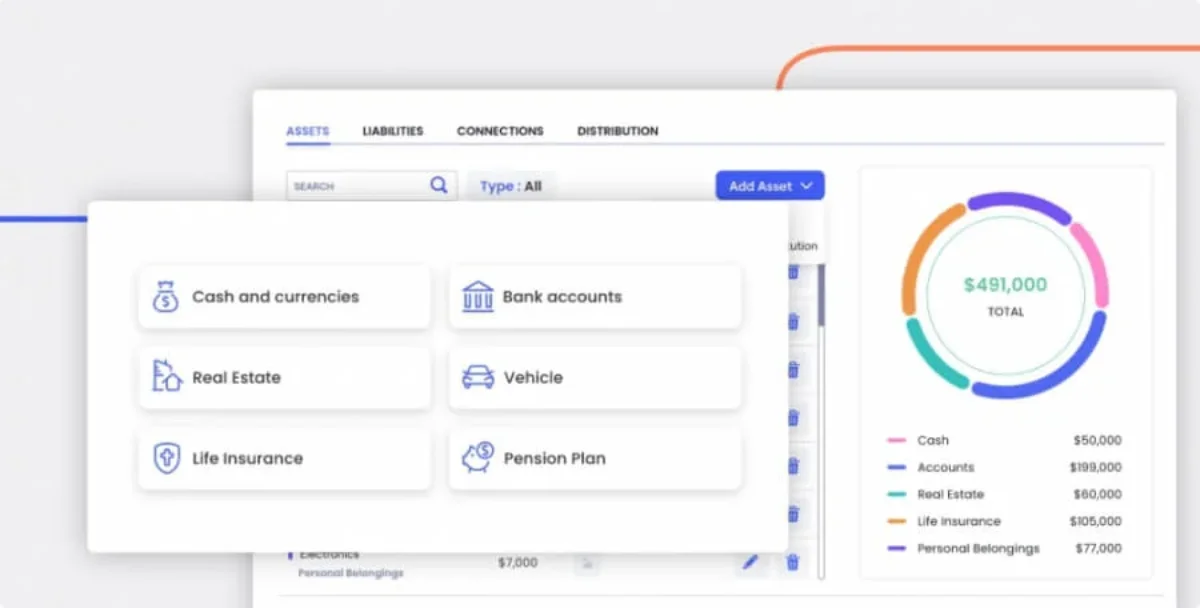The height and width of the screenshot is (608, 1200).
Task: Open the Type: All filter dropdown
Action: (x=510, y=185)
